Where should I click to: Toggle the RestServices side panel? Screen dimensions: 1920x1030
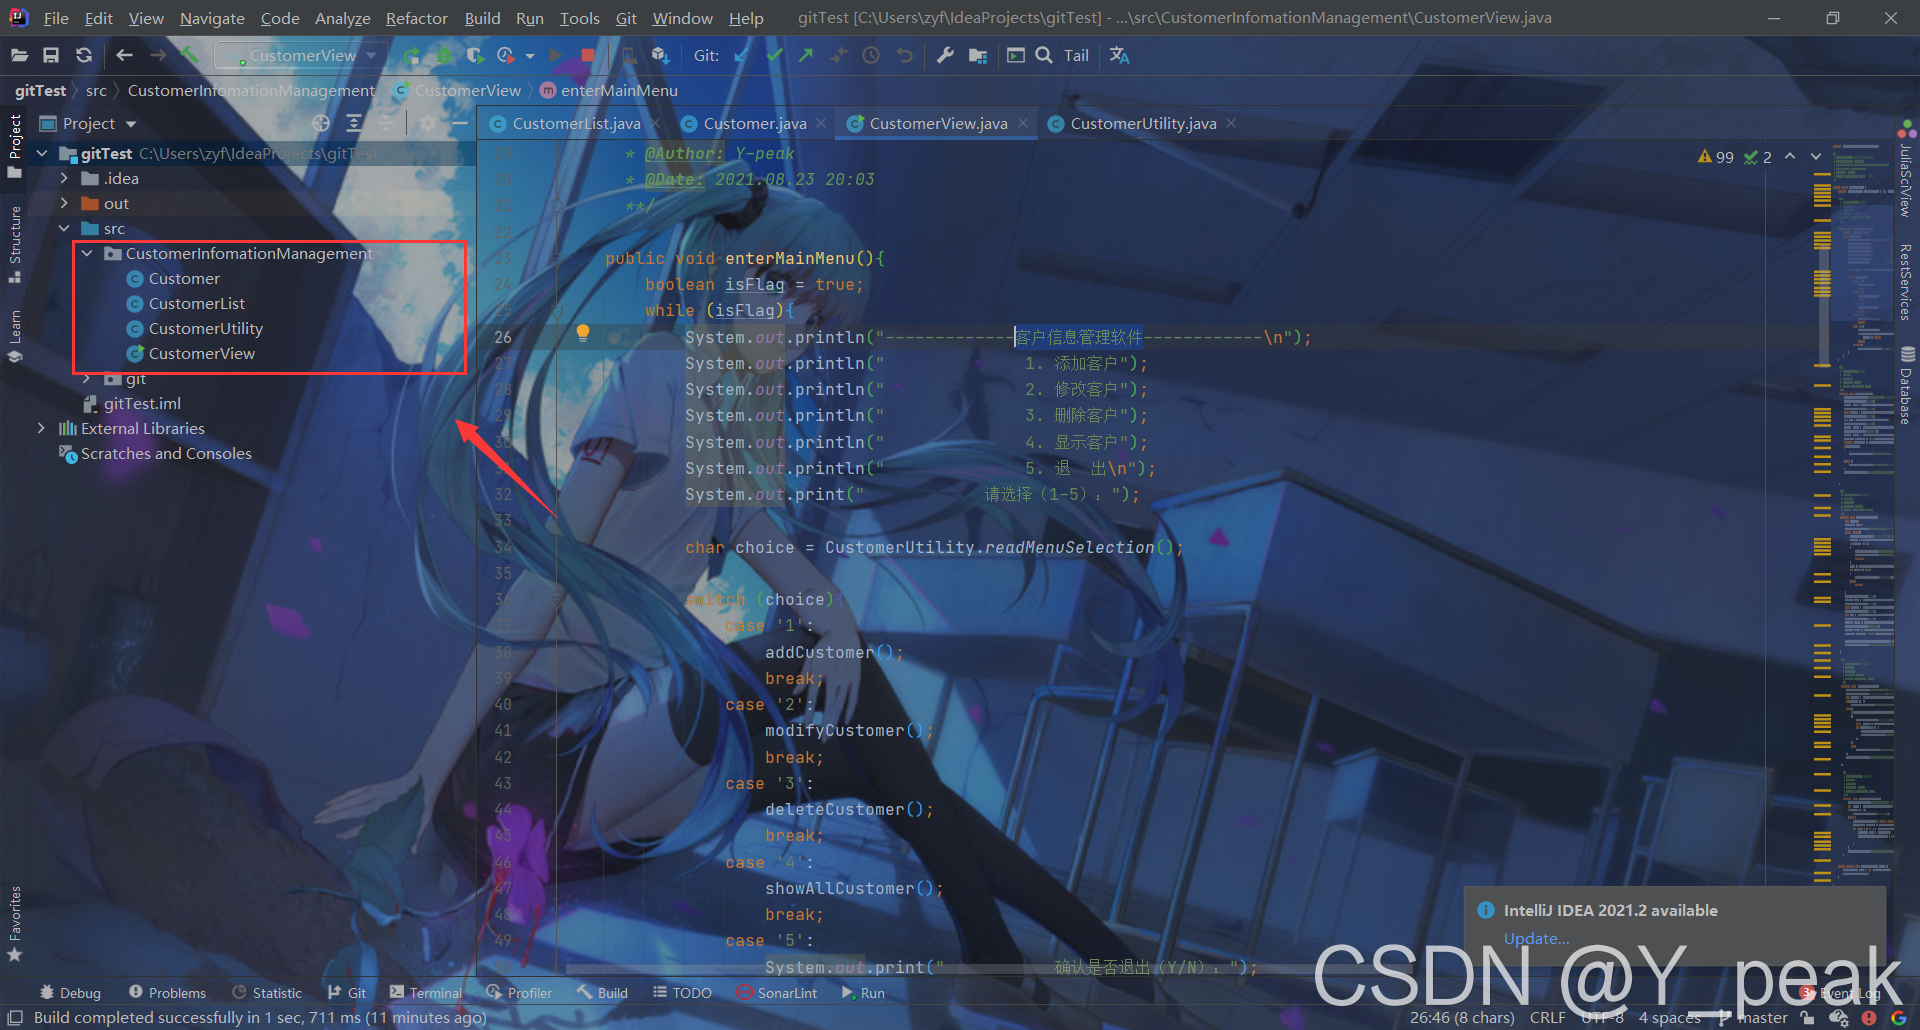coord(1907,281)
